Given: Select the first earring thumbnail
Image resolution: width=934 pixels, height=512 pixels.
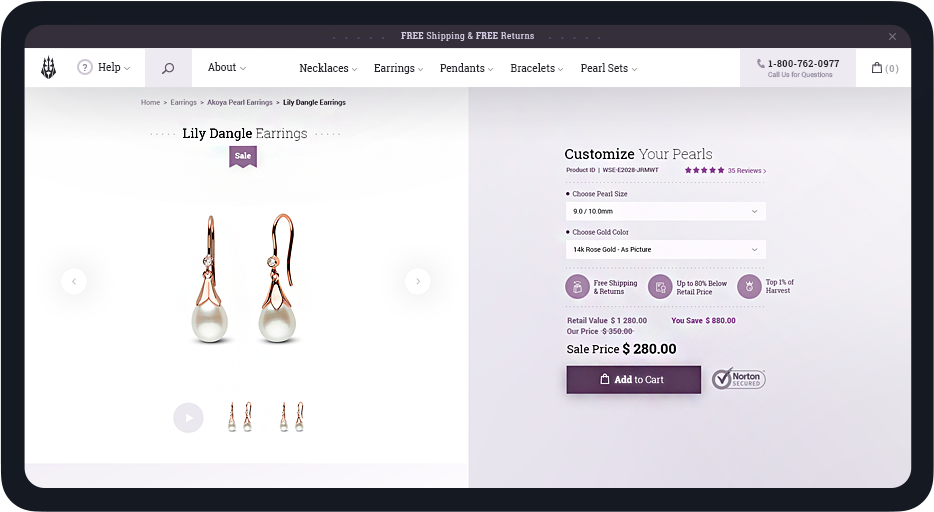Looking at the screenshot, I should click(x=240, y=416).
